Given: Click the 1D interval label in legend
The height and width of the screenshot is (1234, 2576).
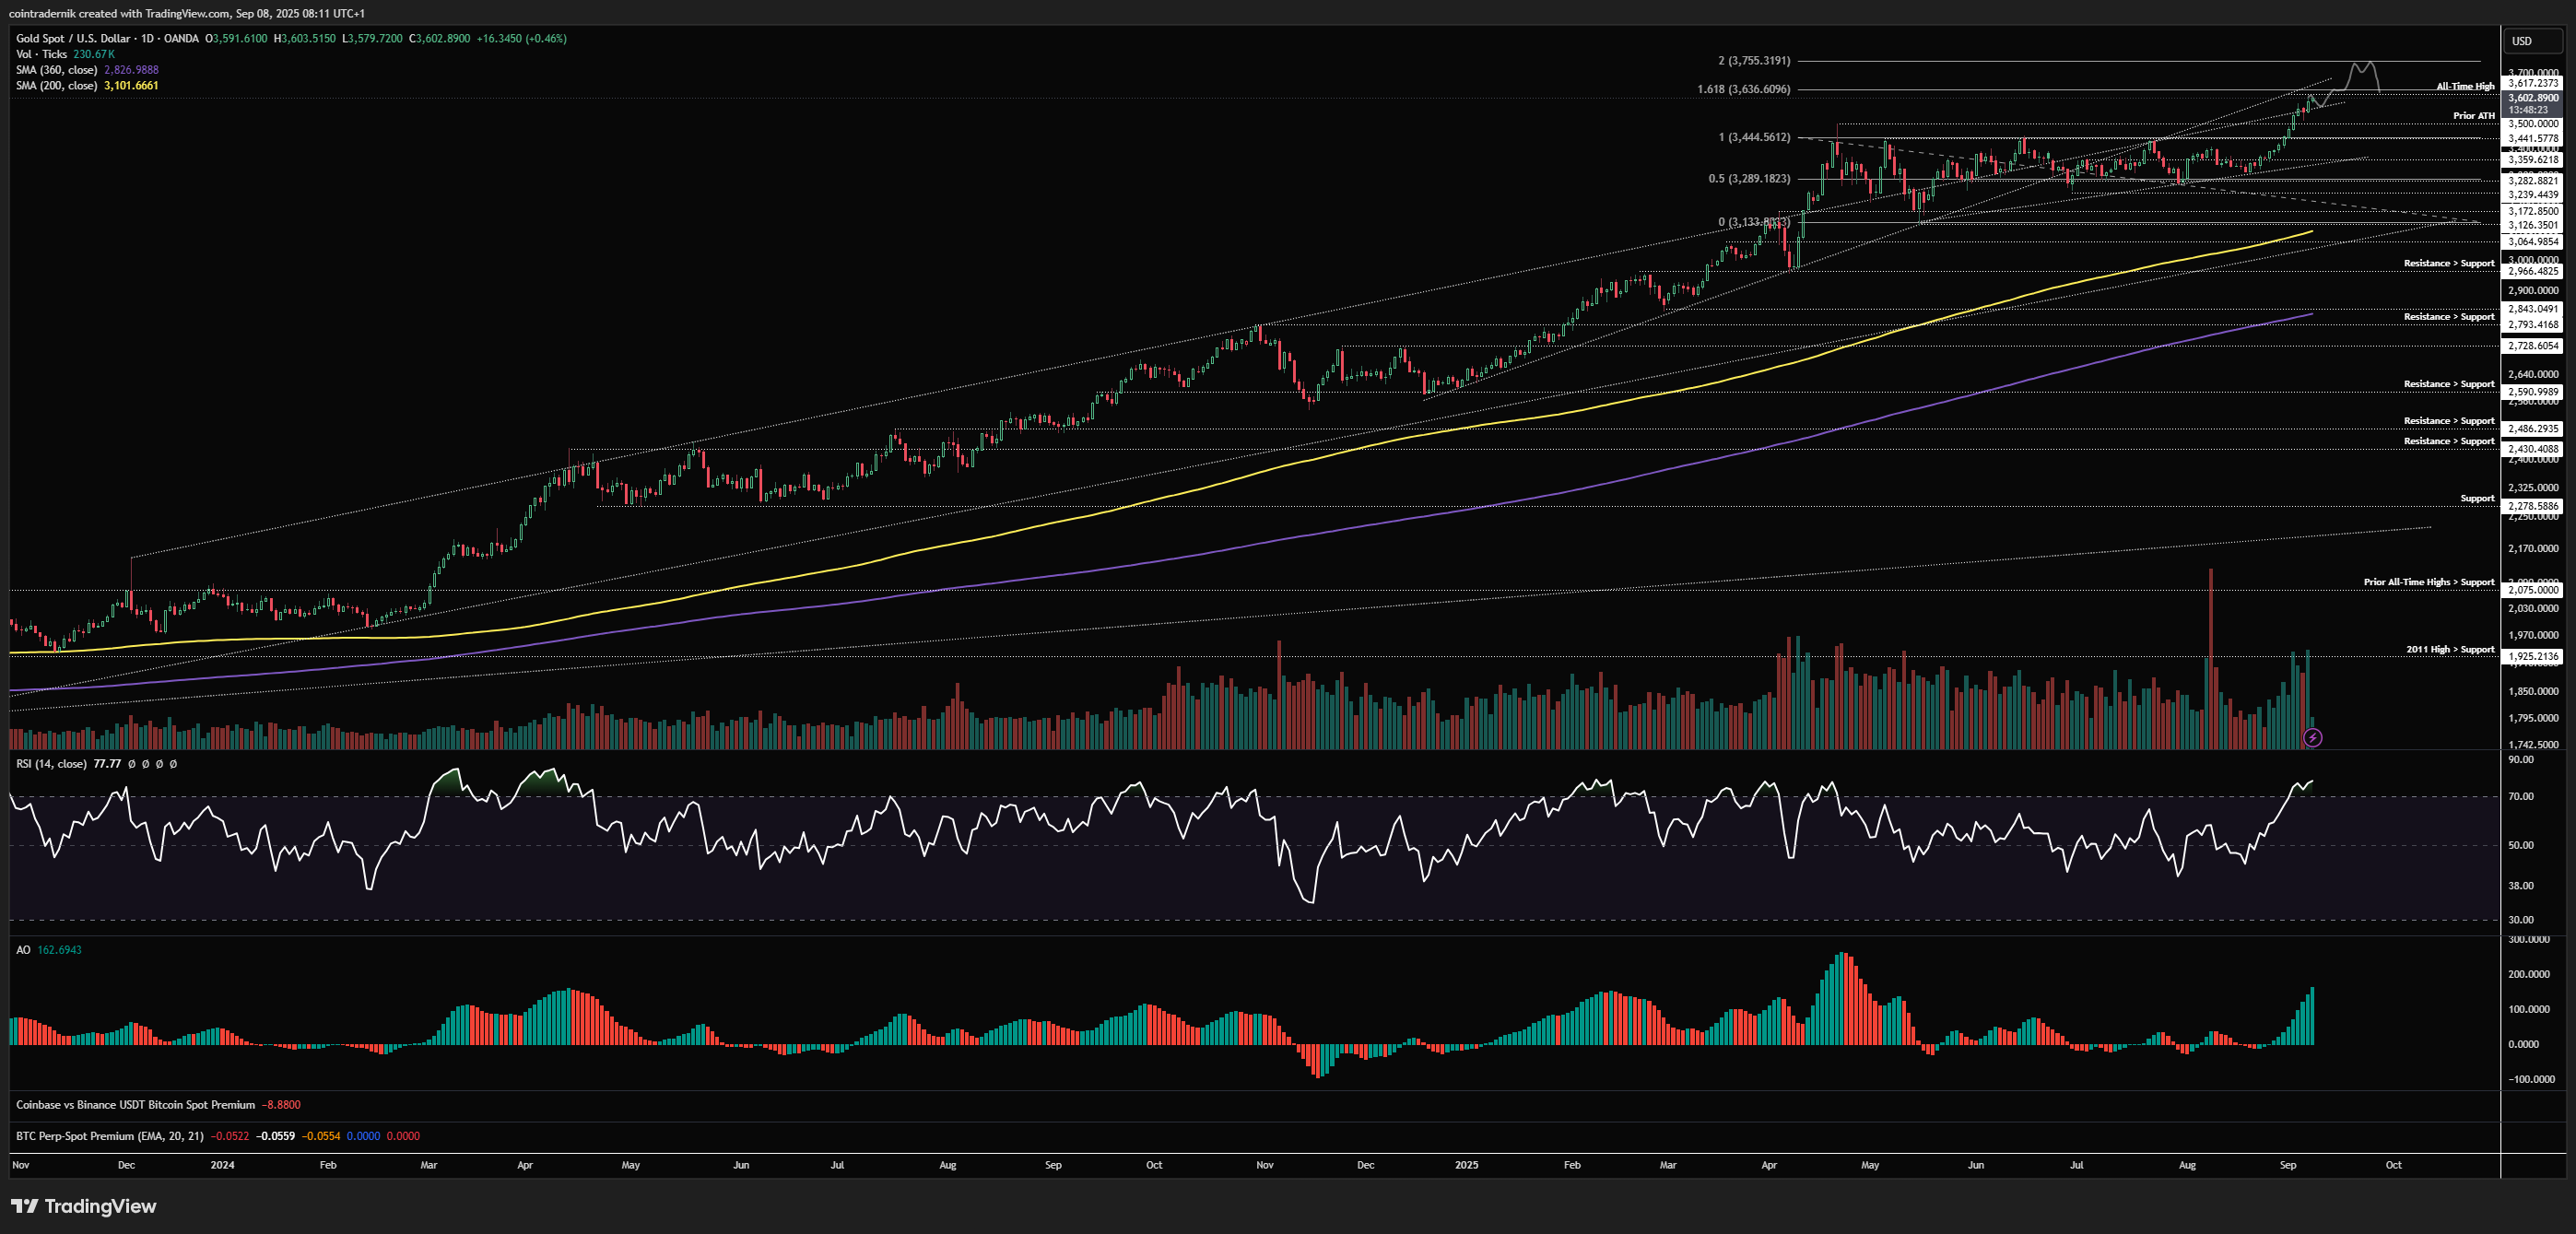Looking at the screenshot, I should pos(148,39).
